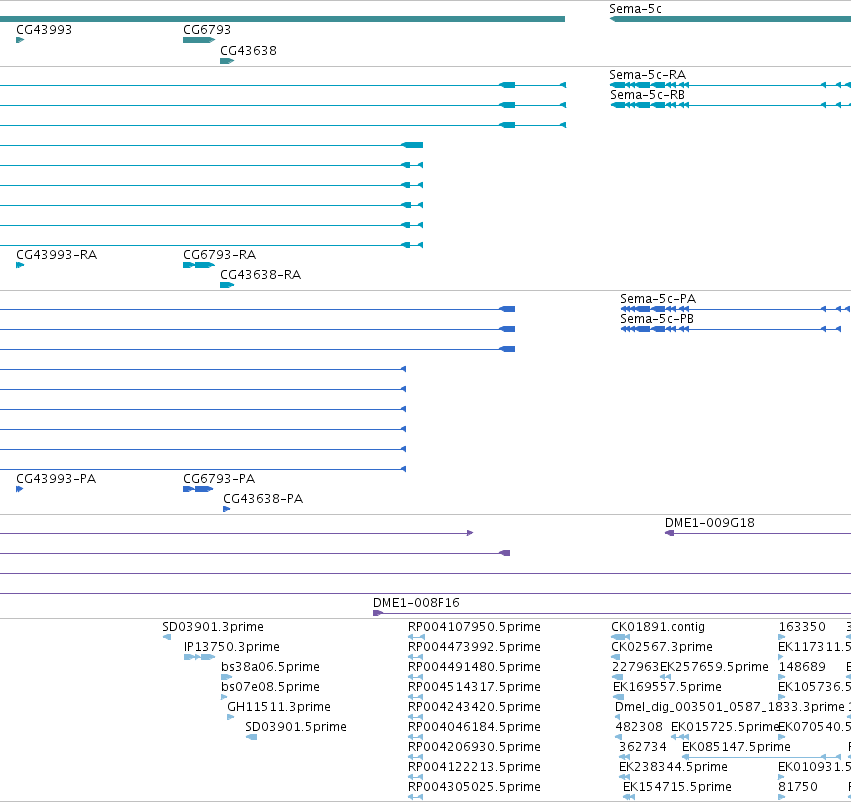
Task: Select the 482308 feature label
Action: click(x=639, y=727)
